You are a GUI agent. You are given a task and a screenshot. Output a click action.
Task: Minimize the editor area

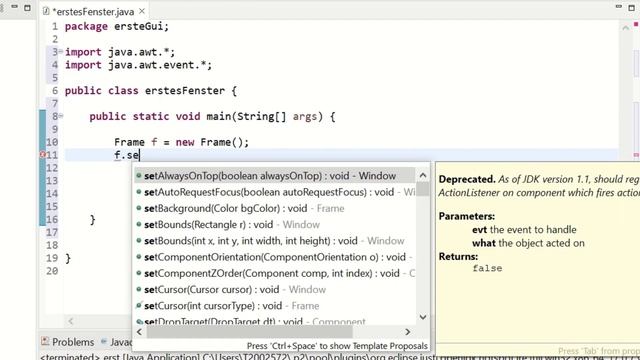click(x=619, y=7)
